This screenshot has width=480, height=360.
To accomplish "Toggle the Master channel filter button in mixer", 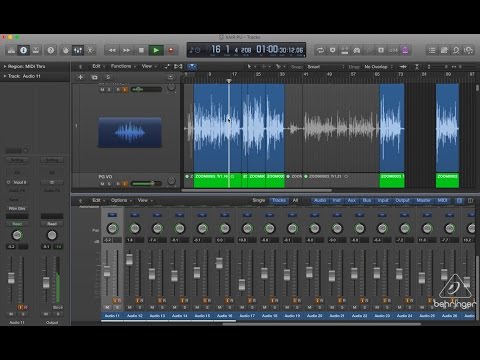I will click(x=424, y=200).
